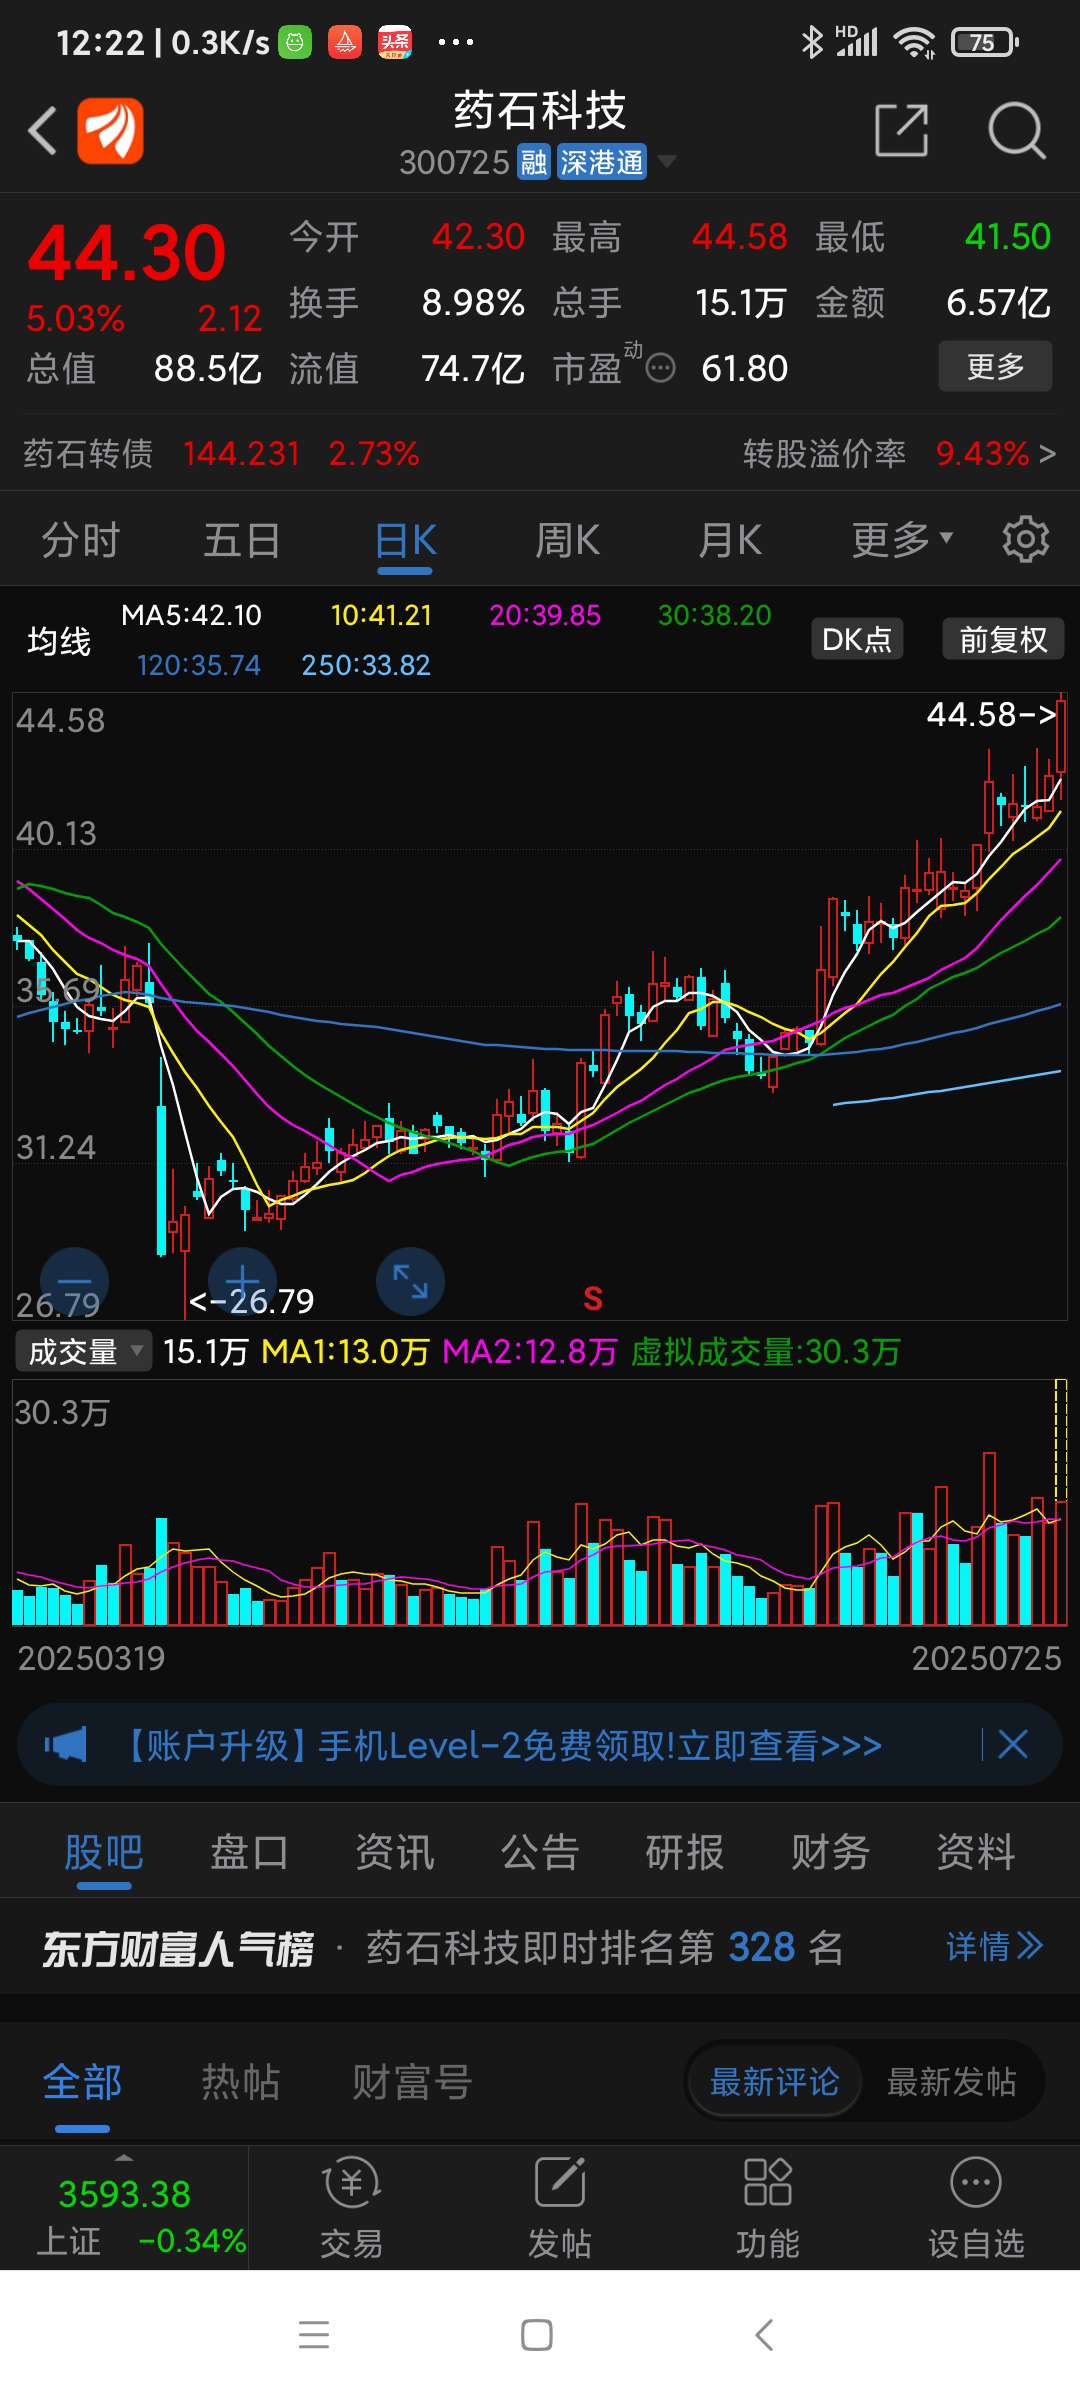Screen dimensions: 1080x2400
Task: Open 详情 ranking details
Action: pos(995,1946)
